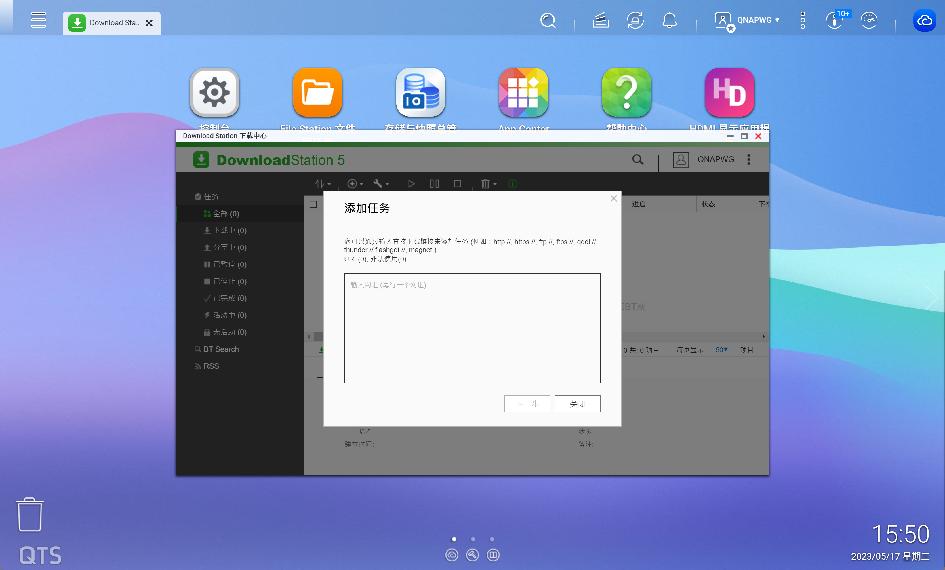Select the All (0) sidebar filter
945x570 pixels.
[x=240, y=214]
